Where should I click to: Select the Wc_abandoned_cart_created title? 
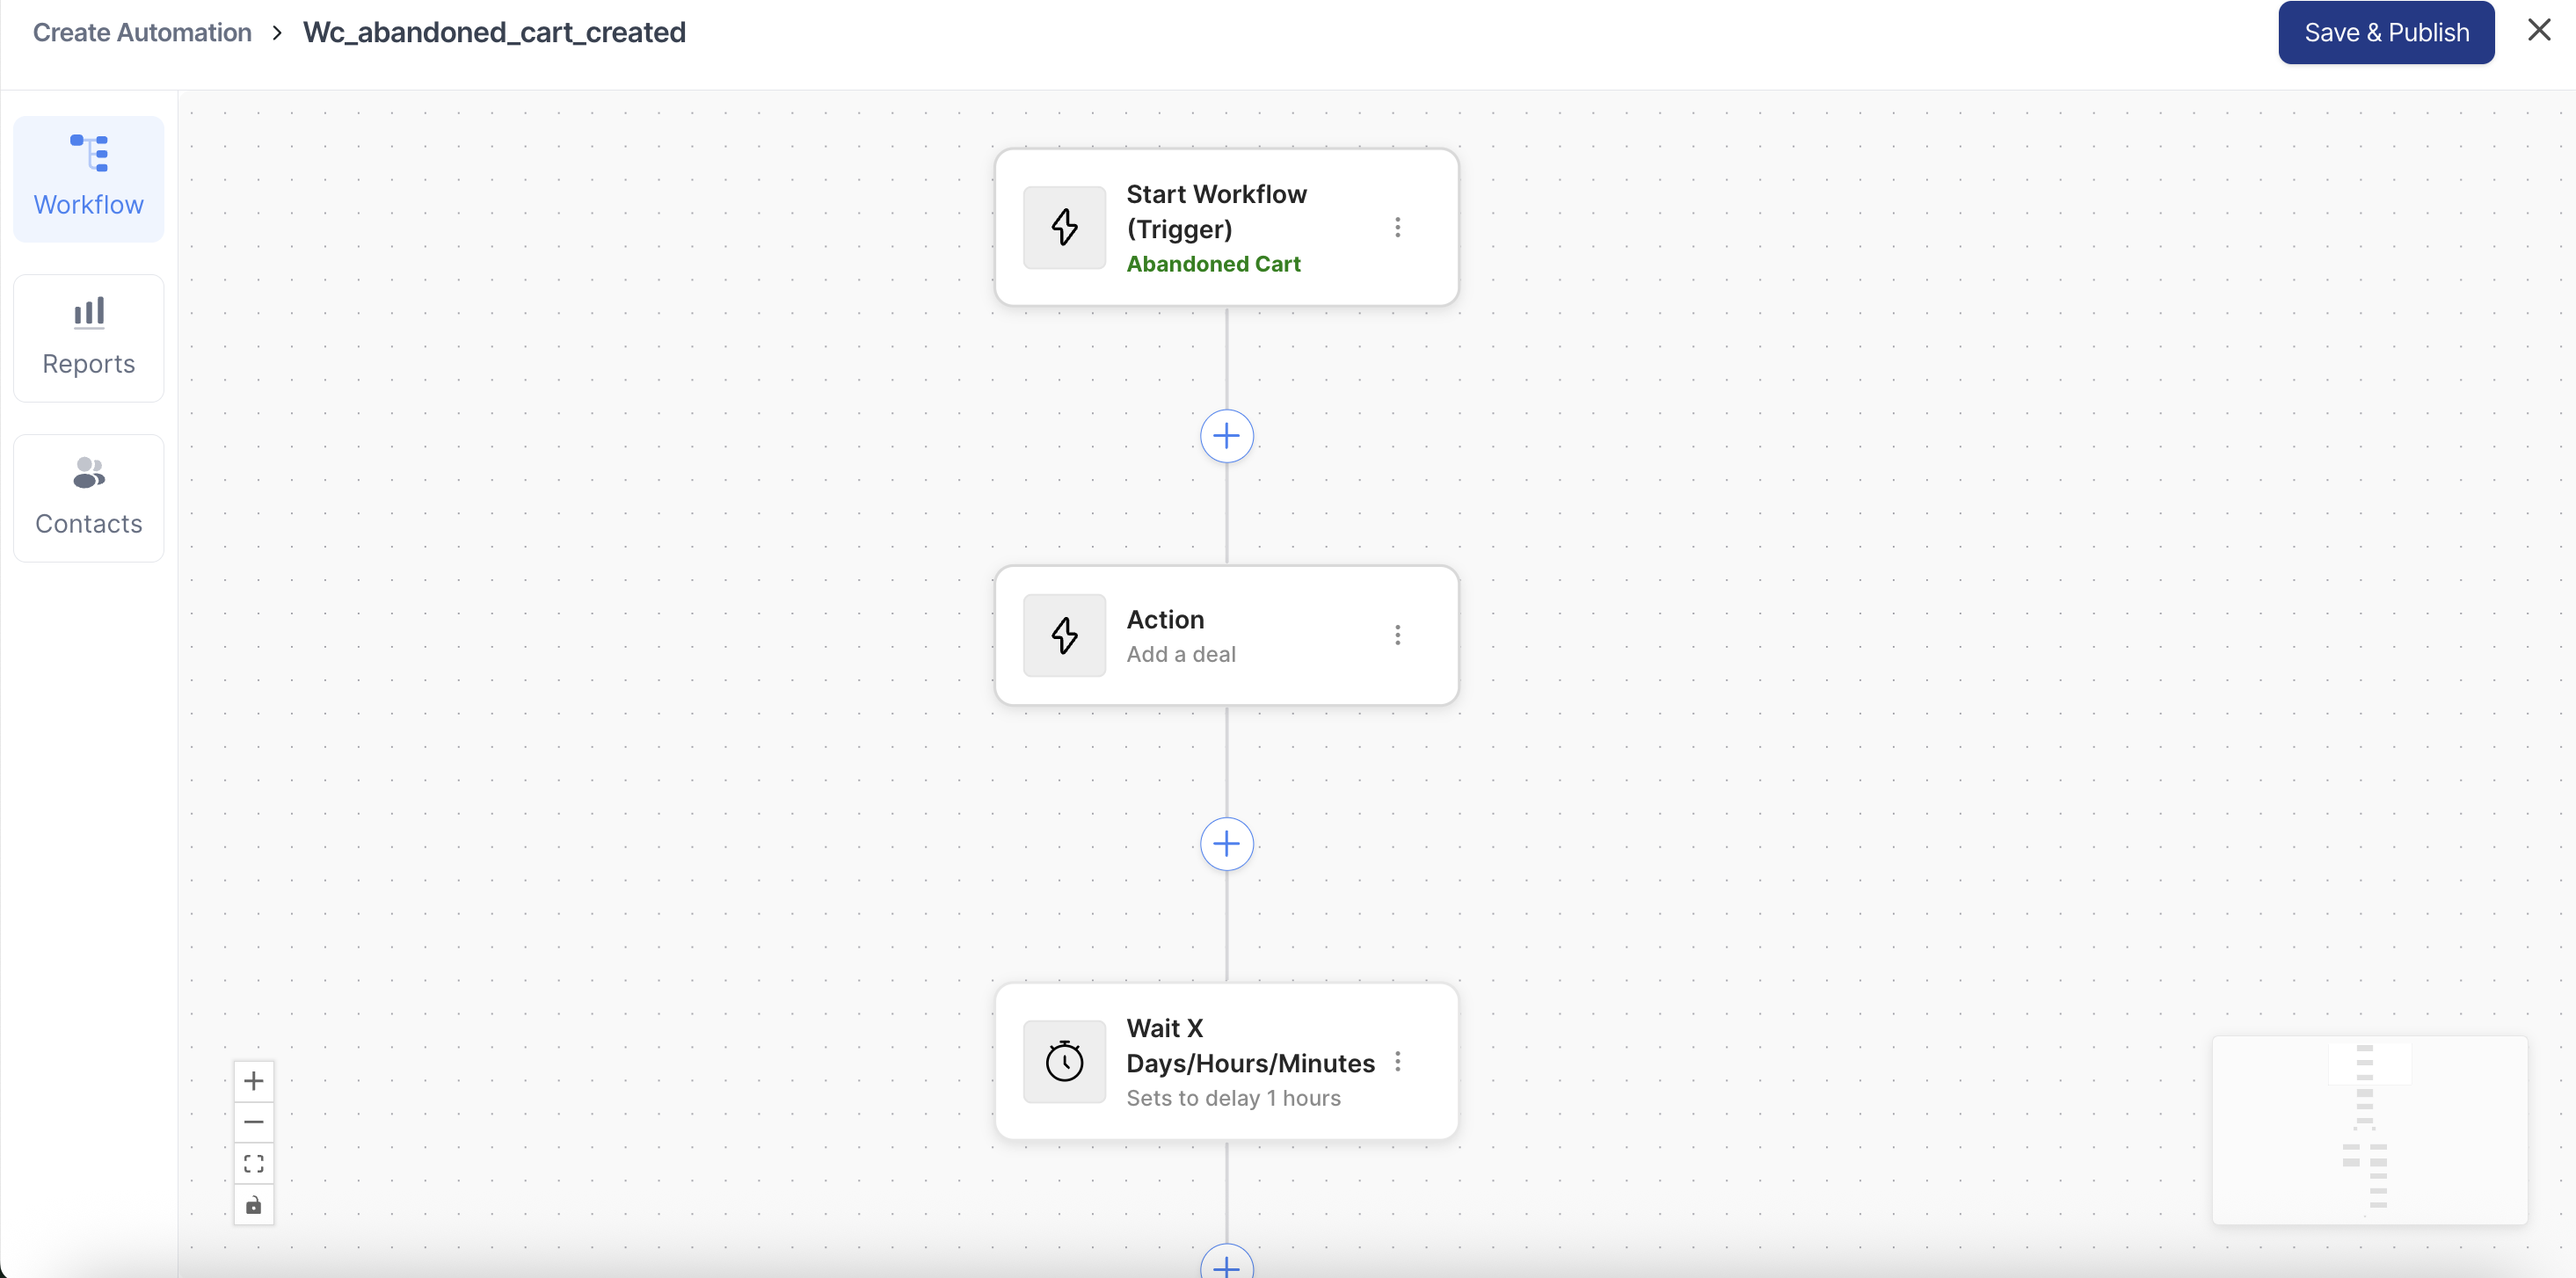point(494,31)
